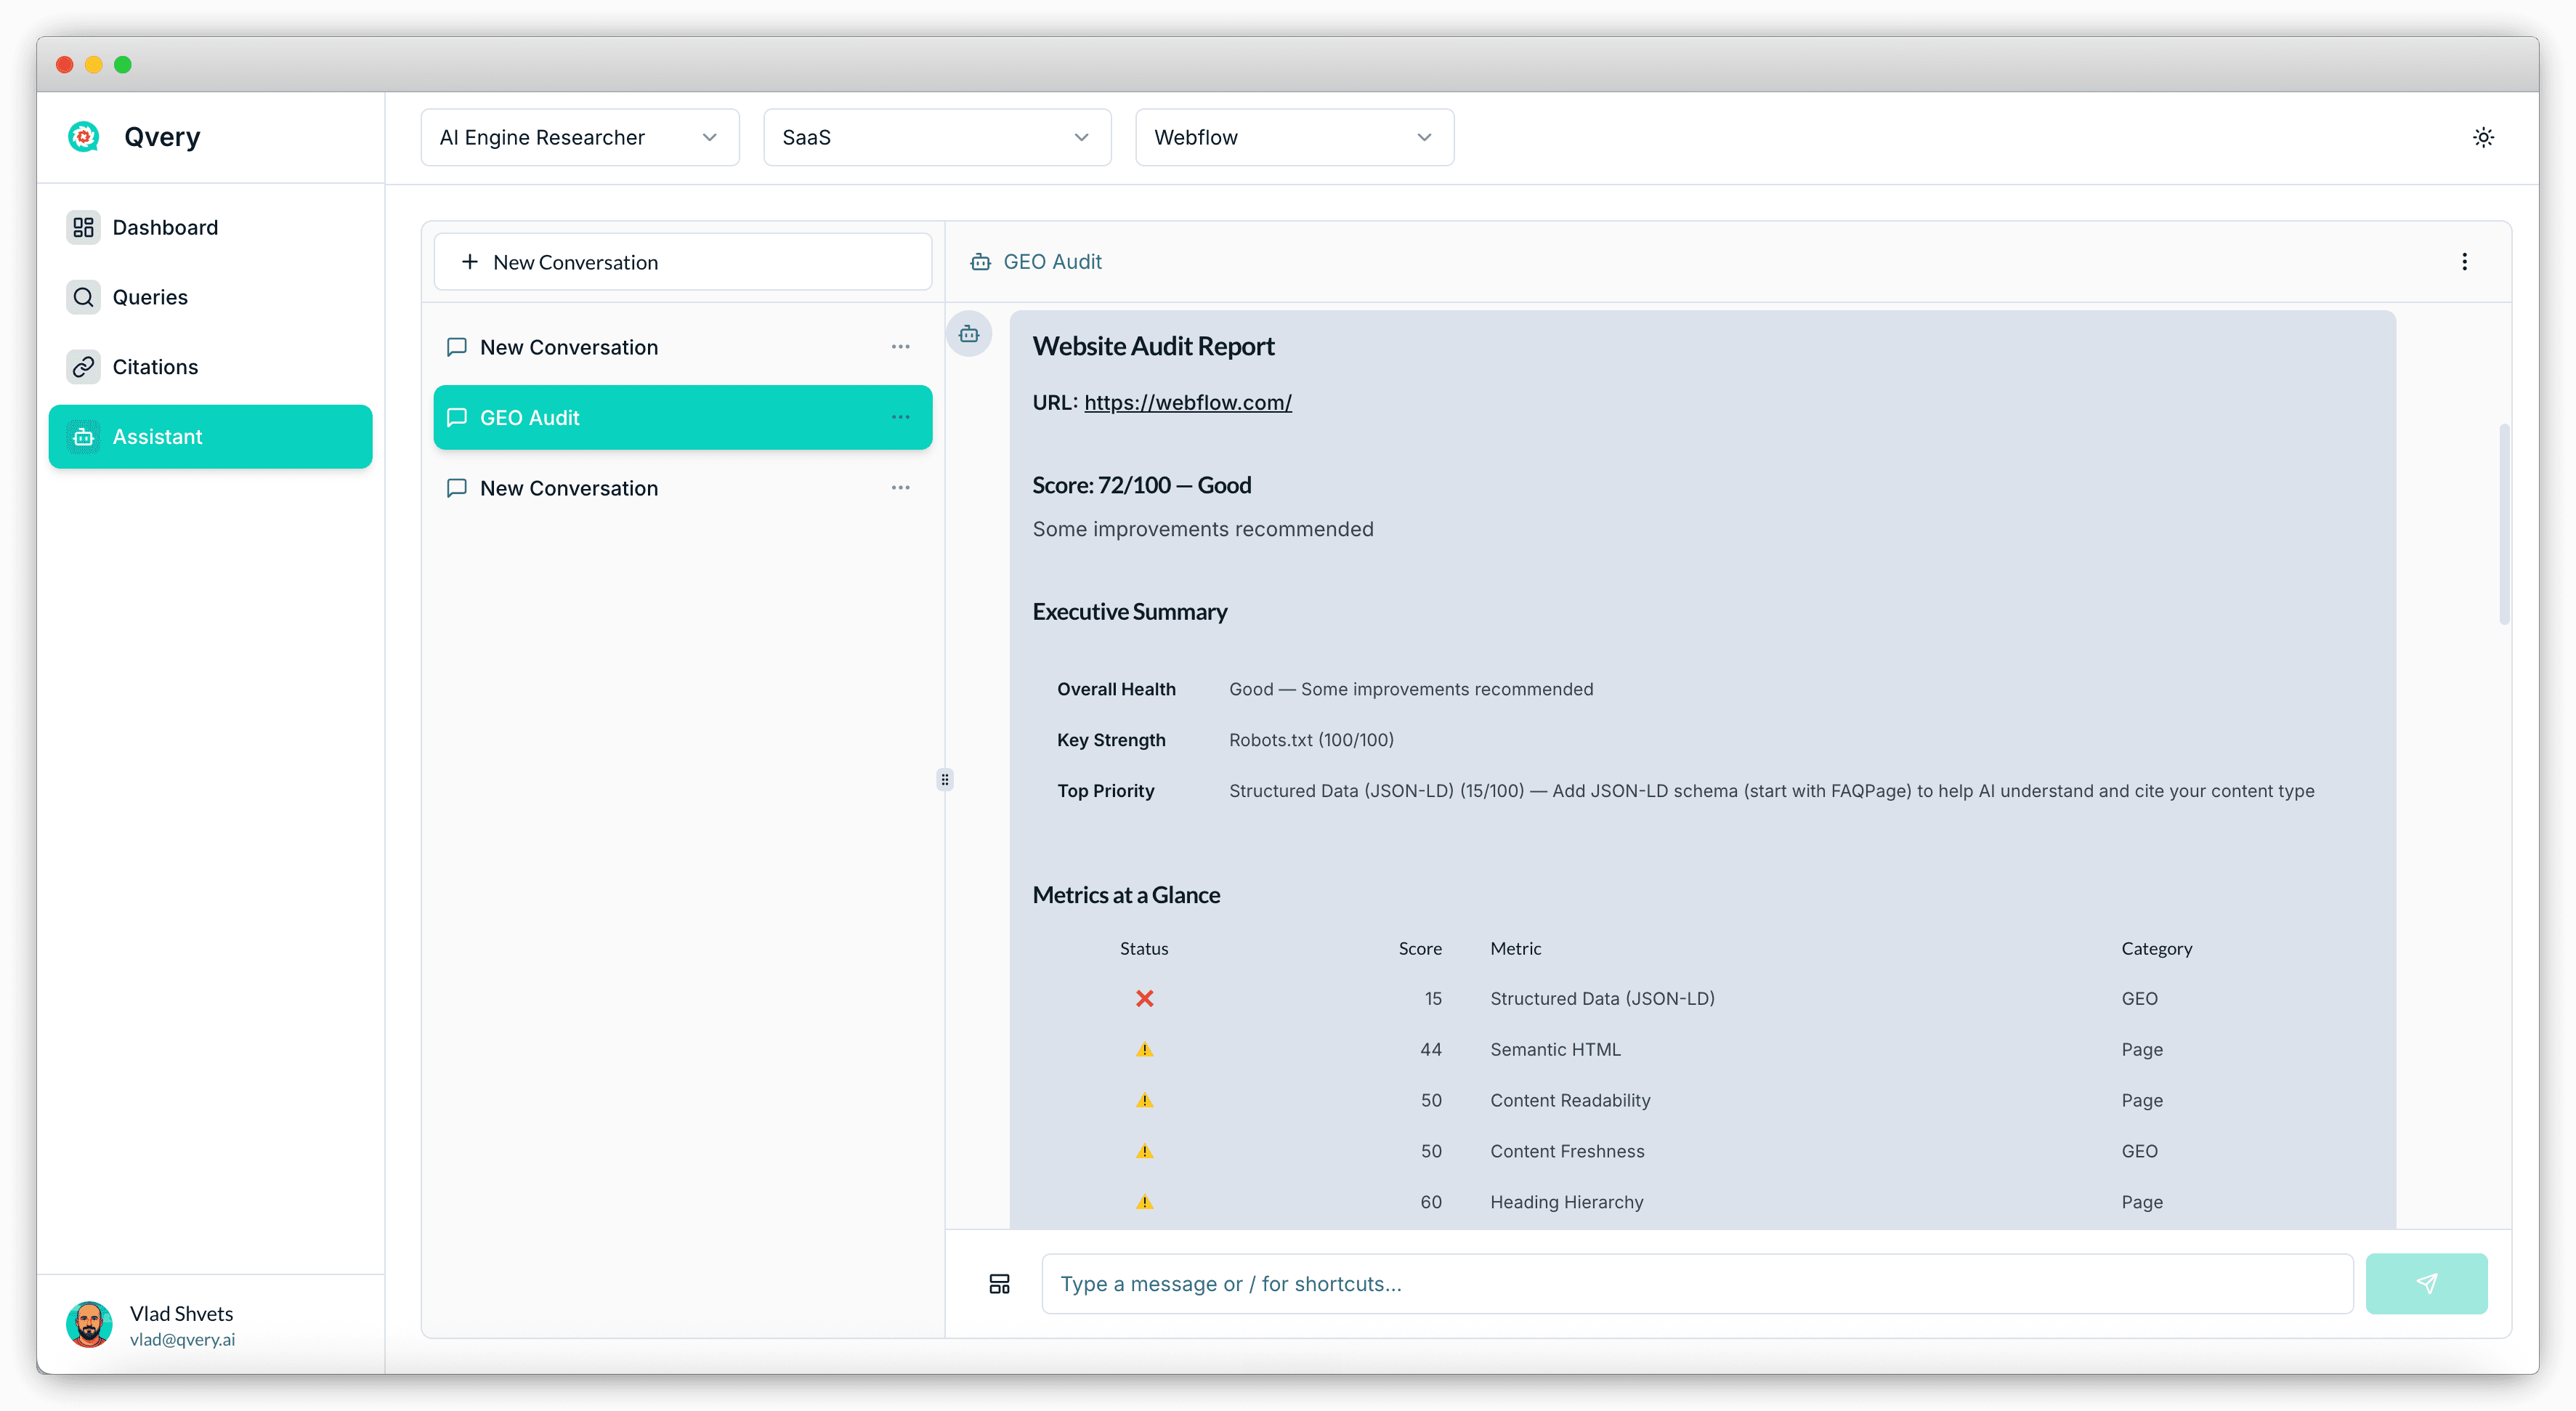Click the assistant avatar beside the report

(x=969, y=334)
